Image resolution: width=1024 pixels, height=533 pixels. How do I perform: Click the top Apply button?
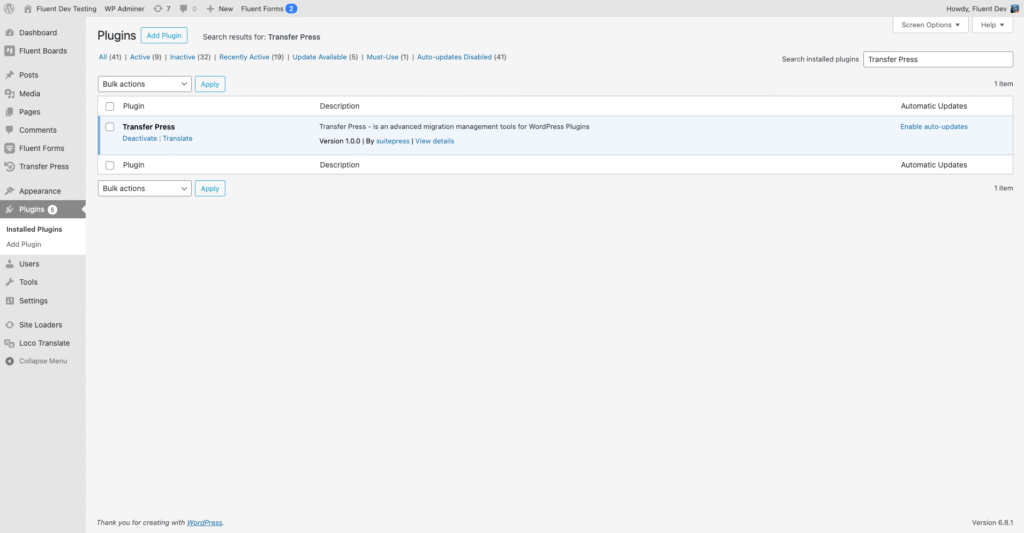tap(210, 84)
